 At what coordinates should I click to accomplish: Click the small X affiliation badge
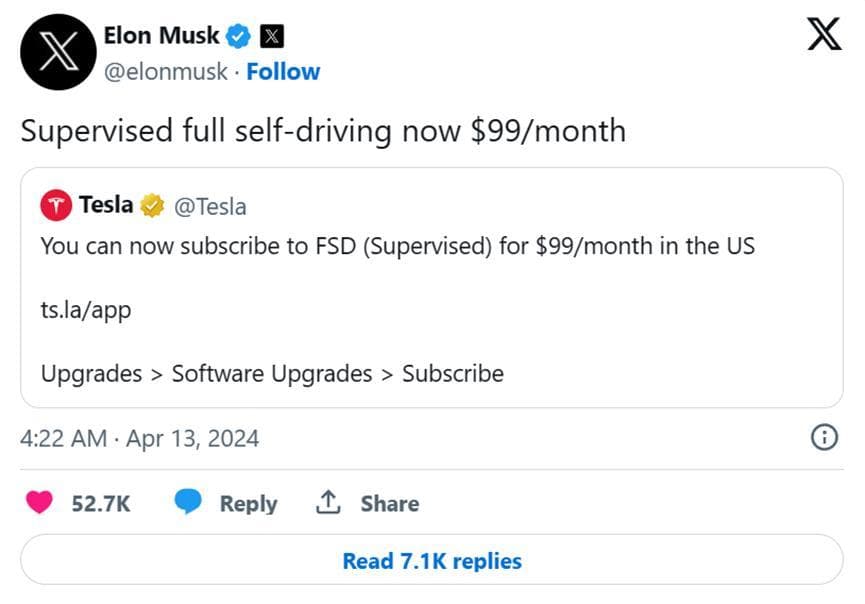pyautogui.click(x=272, y=37)
